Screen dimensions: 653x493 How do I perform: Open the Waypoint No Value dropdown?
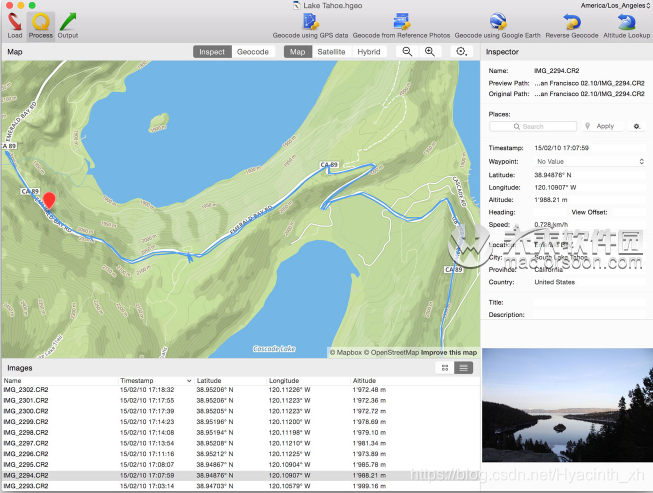point(590,162)
